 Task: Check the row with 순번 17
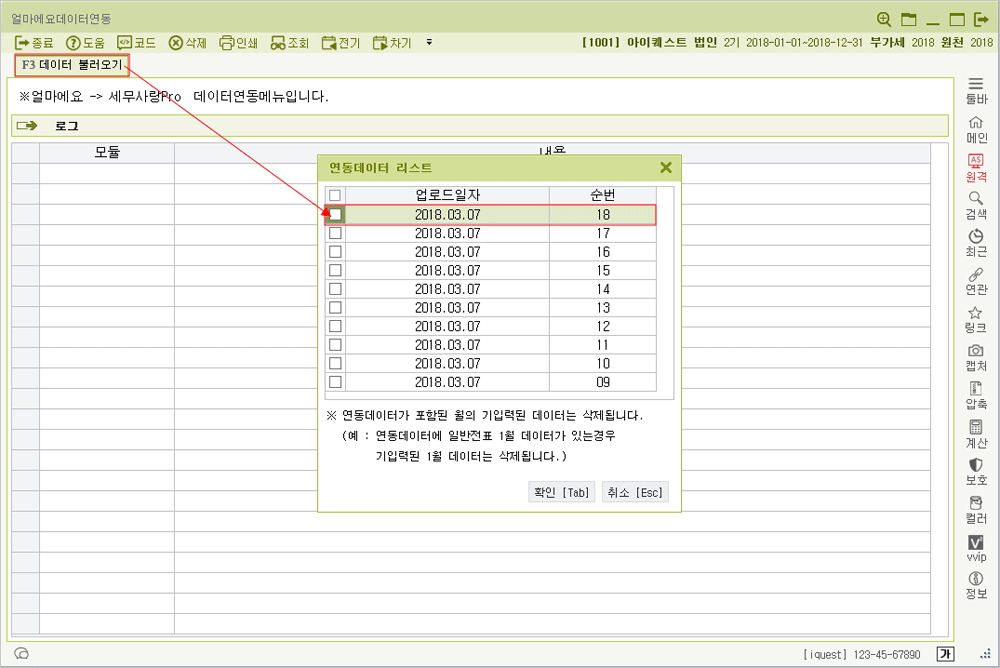tap(335, 233)
